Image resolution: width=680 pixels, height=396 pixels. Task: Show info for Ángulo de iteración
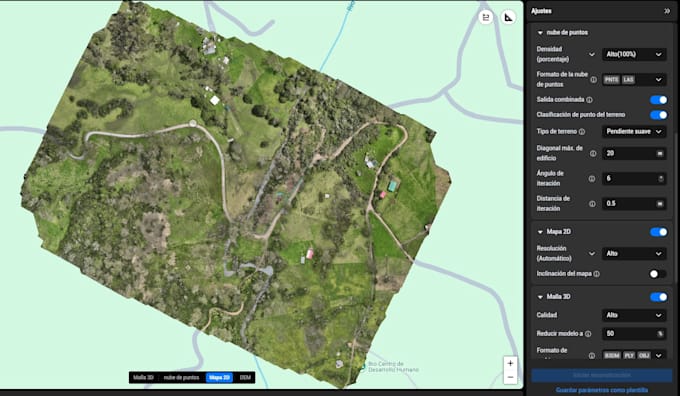pos(592,179)
